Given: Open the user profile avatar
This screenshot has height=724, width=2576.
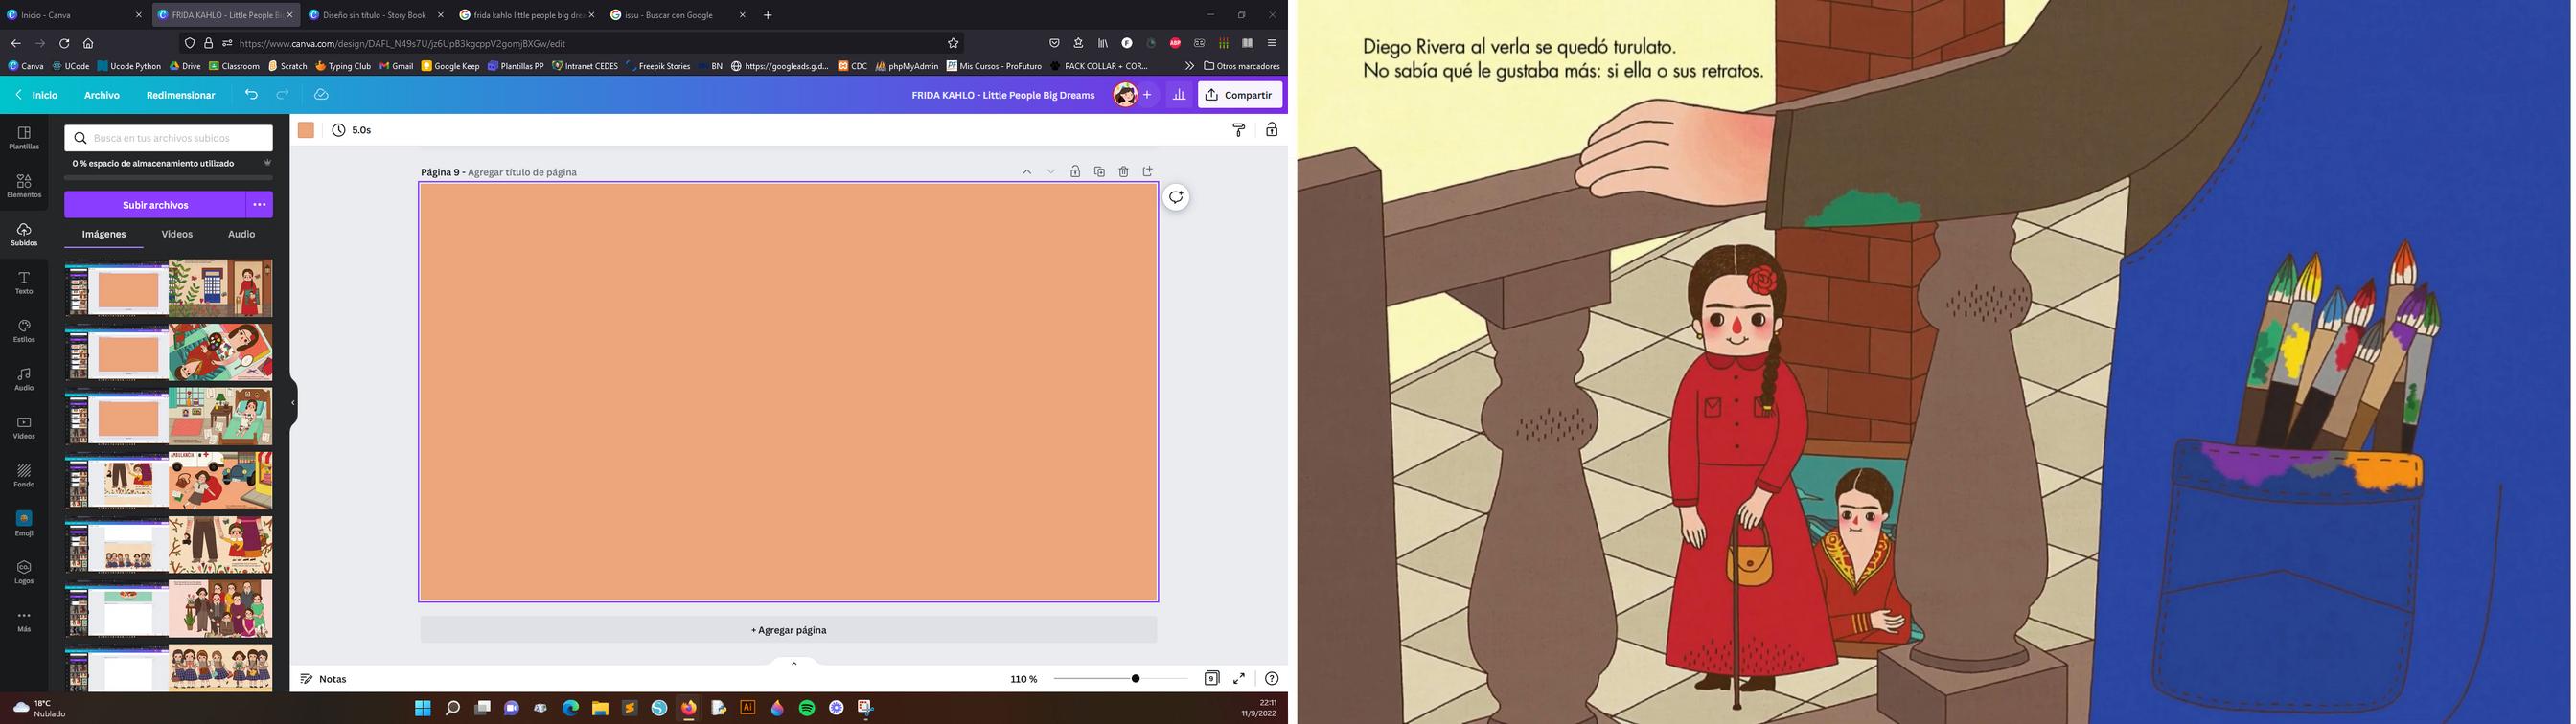Looking at the screenshot, I should [1125, 95].
